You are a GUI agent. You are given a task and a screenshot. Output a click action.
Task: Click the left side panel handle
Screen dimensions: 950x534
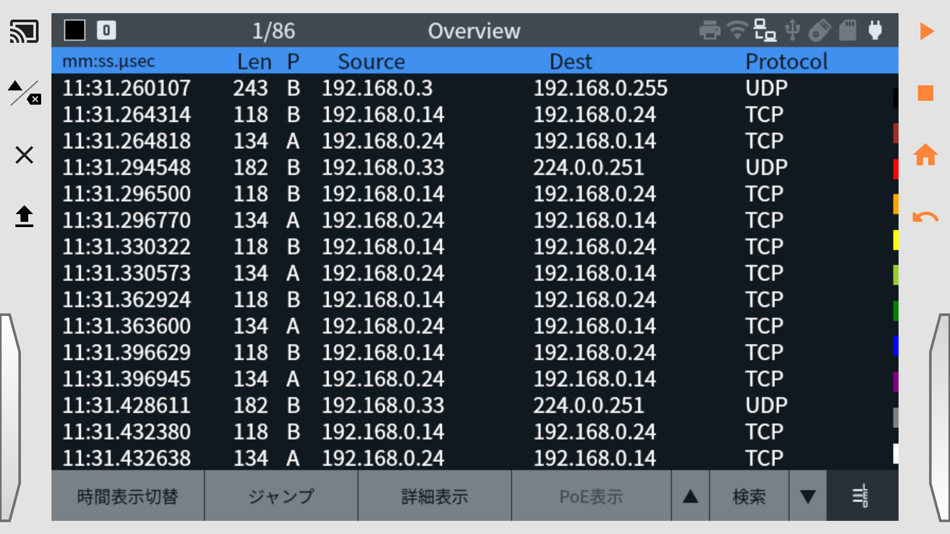click(10, 417)
